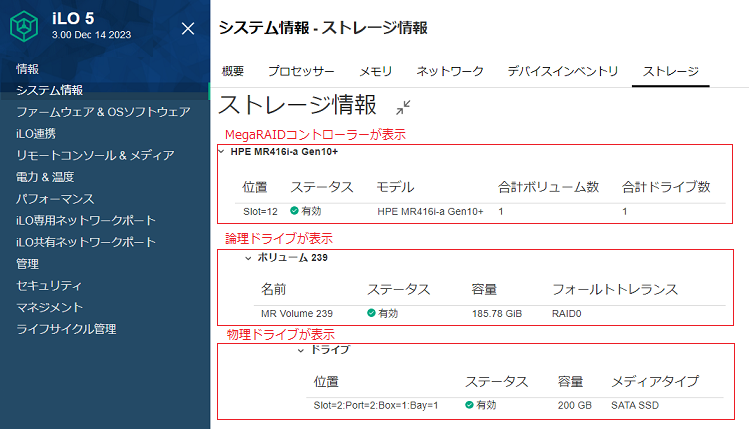Click the Slot=12 position cell
The width and height of the screenshot is (749, 429).
point(260,211)
